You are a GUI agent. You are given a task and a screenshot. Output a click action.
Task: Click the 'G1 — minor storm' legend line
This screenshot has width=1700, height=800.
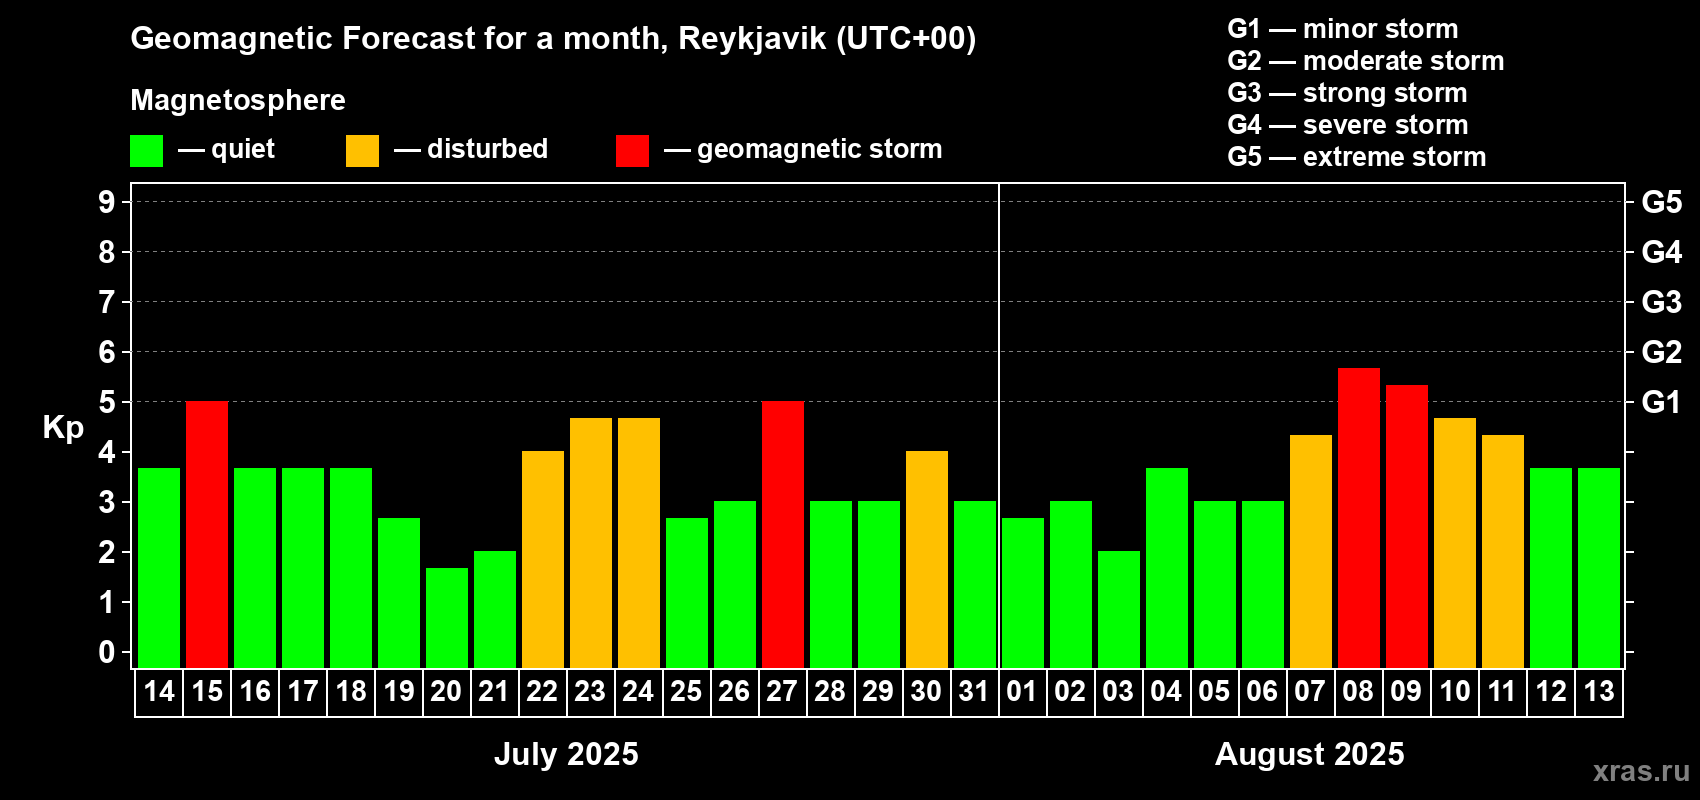click(x=1343, y=29)
